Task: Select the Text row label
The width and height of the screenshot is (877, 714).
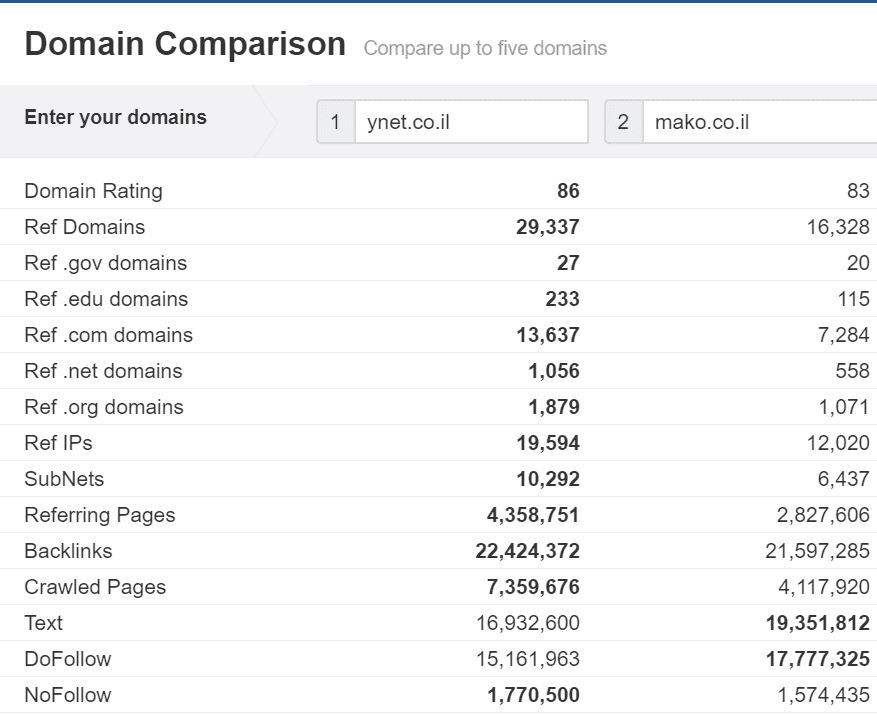Action: [x=44, y=623]
